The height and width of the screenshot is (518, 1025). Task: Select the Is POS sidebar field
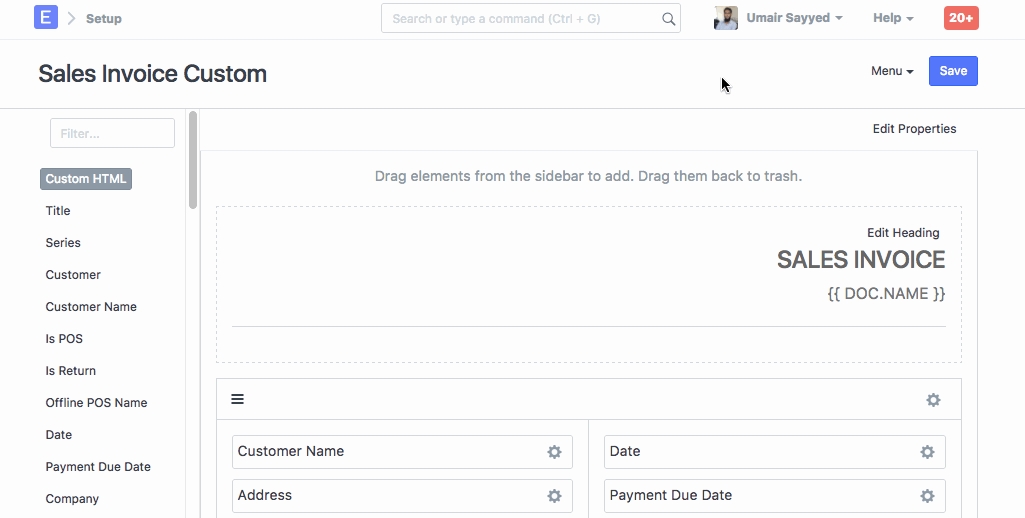(x=64, y=339)
